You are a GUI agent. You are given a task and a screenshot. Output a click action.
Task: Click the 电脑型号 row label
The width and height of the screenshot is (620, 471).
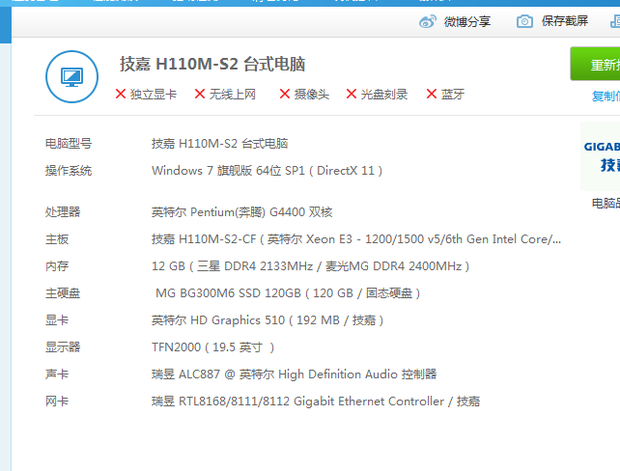(x=68, y=144)
